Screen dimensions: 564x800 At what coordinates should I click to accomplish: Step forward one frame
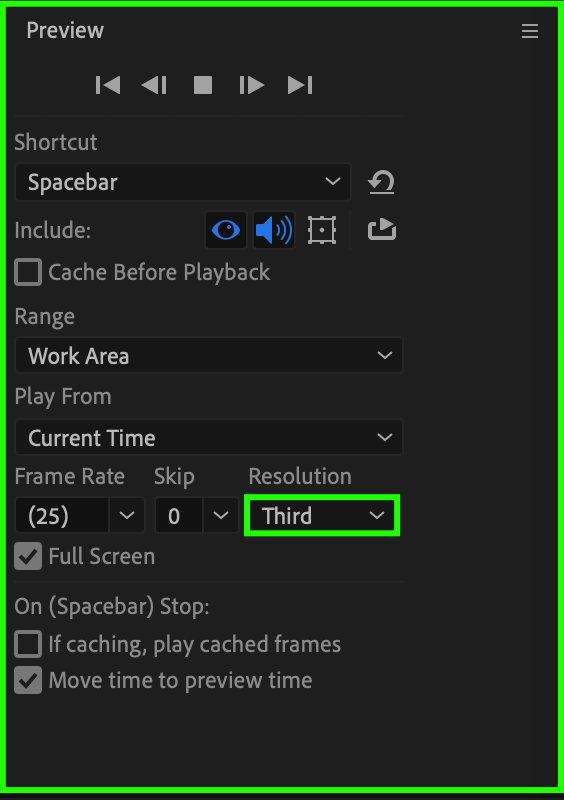click(x=252, y=85)
